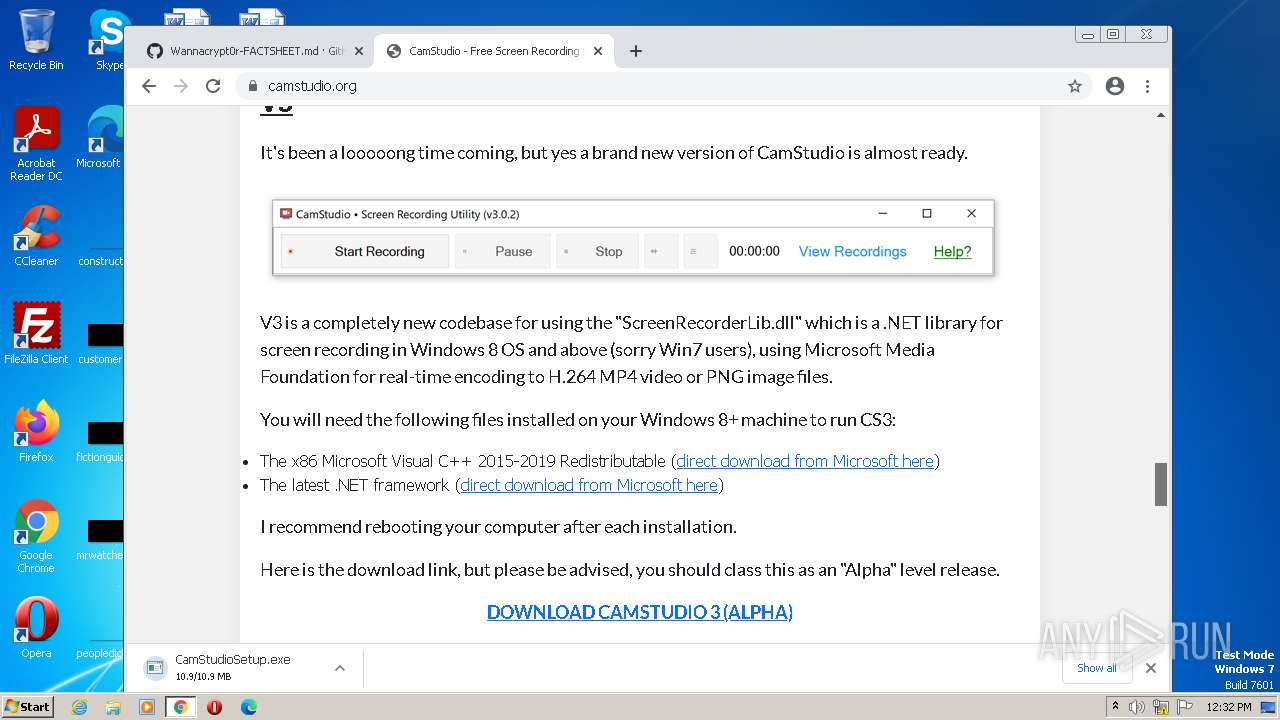The image size is (1280, 720).
Task: Click the camstudio.org address bar
Action: 655,86
